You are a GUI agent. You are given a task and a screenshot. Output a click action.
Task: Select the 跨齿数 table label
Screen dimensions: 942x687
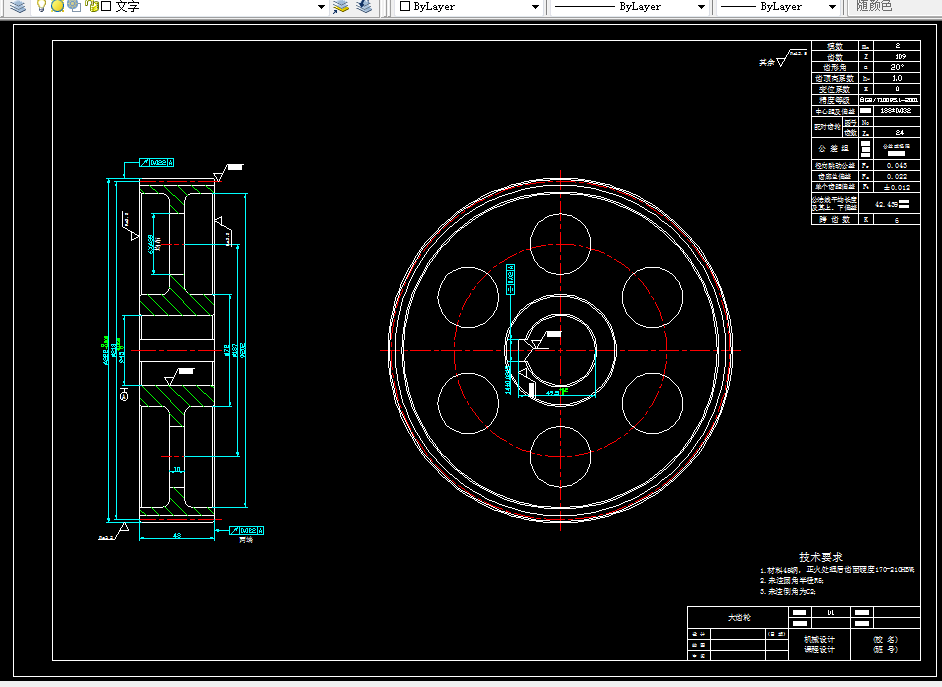click(834, 220)
